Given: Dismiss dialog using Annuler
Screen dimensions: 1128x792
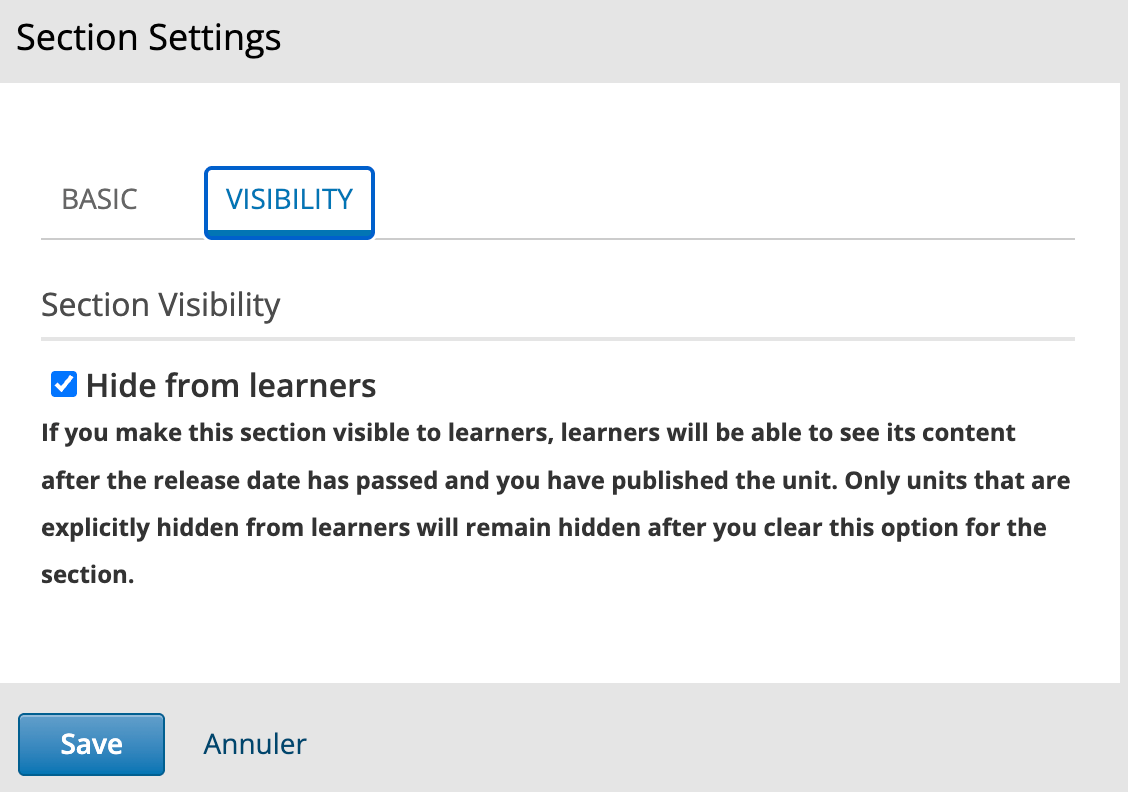Looking at the screenshot, I should [255, 745].
